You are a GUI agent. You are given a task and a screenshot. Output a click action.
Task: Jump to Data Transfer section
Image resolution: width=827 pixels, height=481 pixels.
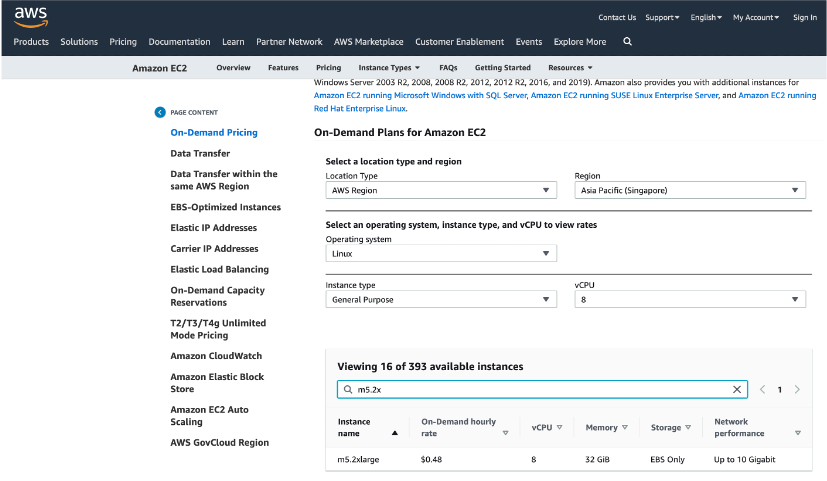pos(200,153)
